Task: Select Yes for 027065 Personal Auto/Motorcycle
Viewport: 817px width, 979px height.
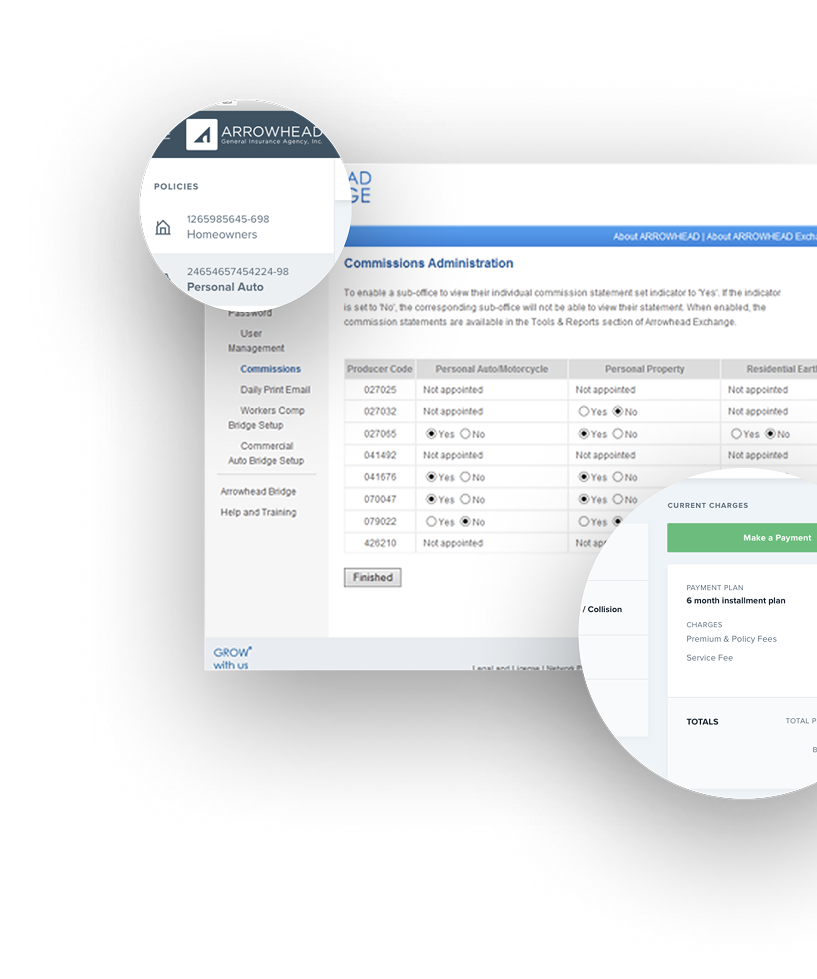Action: point(431,433)
